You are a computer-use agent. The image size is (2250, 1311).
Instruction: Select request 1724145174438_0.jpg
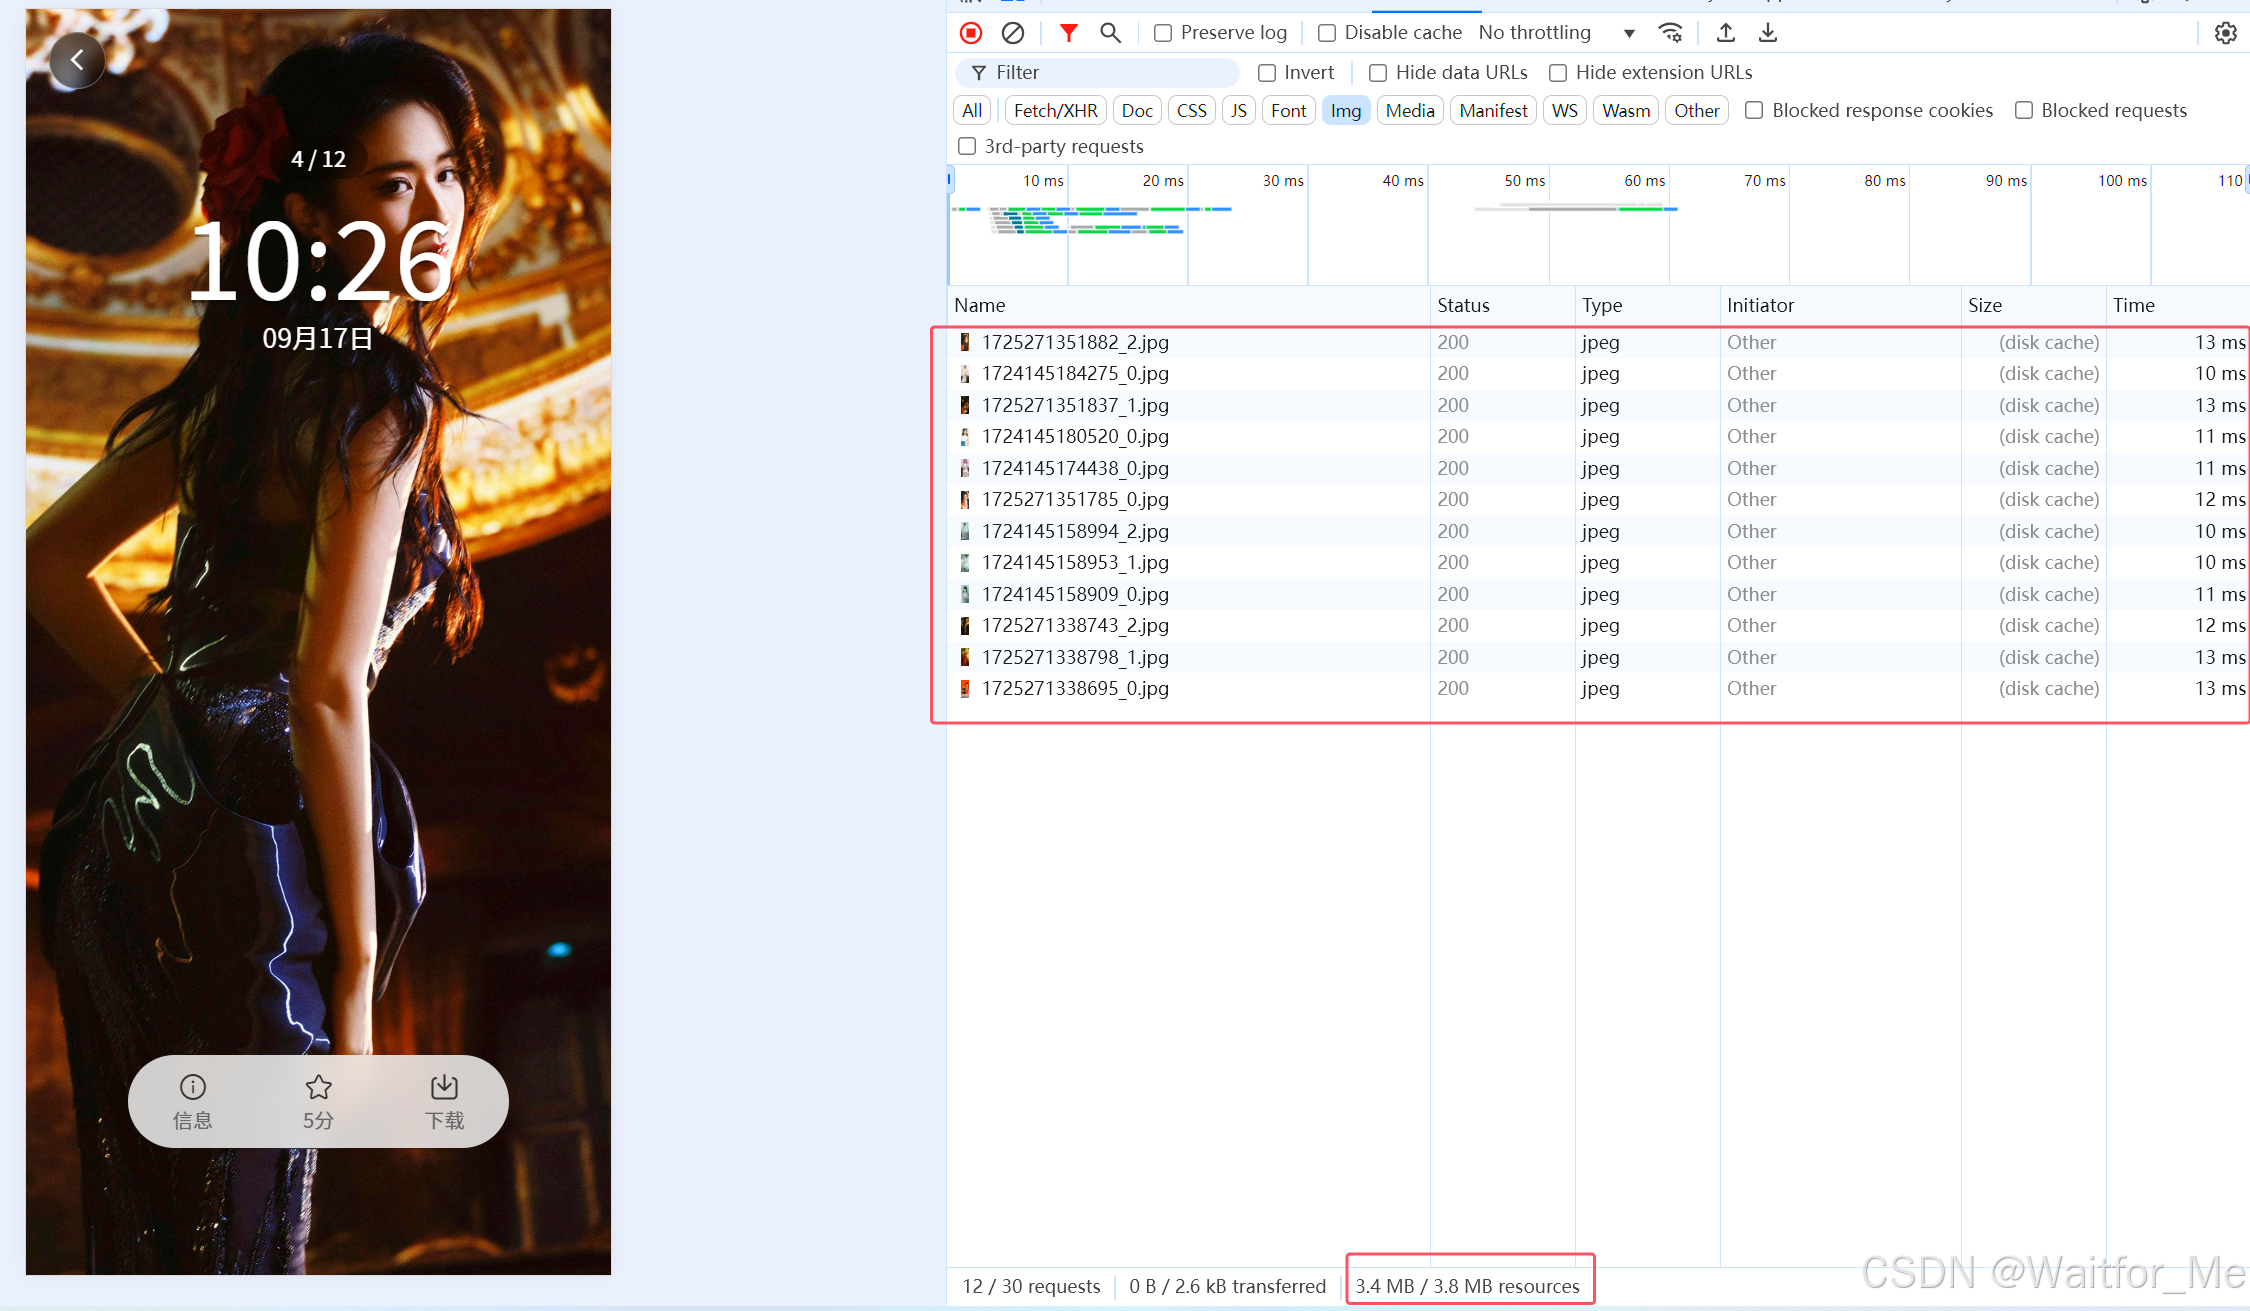(1598, 468)
